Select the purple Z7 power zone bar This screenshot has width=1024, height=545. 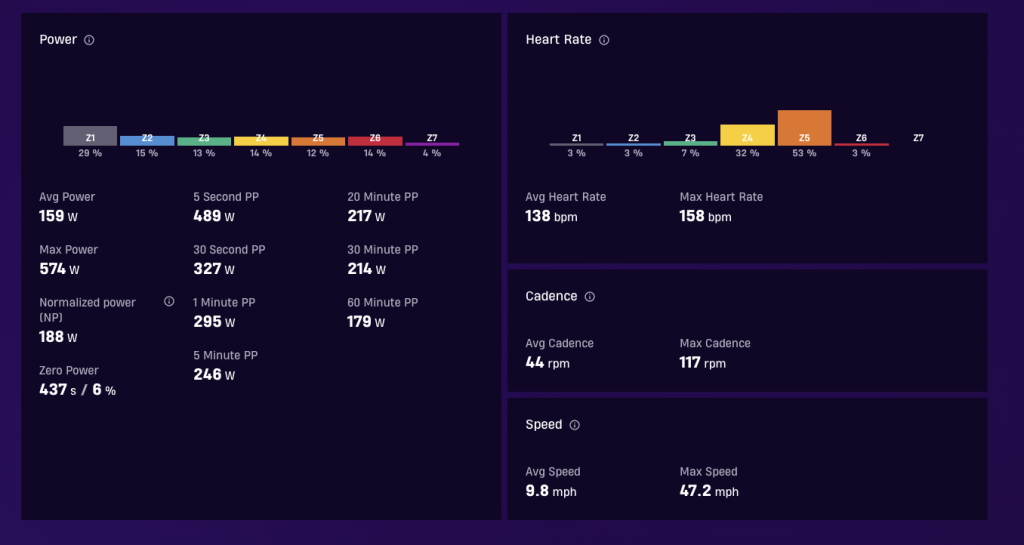point(432,144)
